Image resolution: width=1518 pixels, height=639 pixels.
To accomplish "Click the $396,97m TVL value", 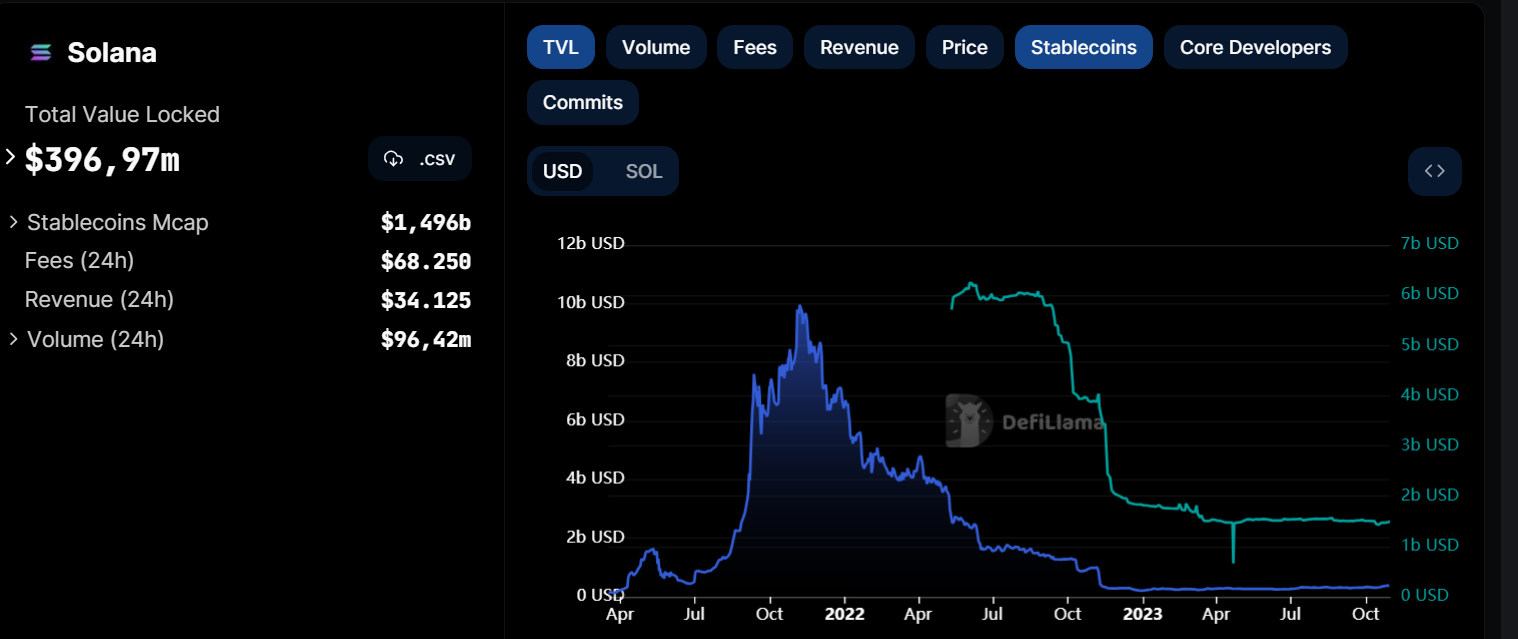I will (102, 159).
